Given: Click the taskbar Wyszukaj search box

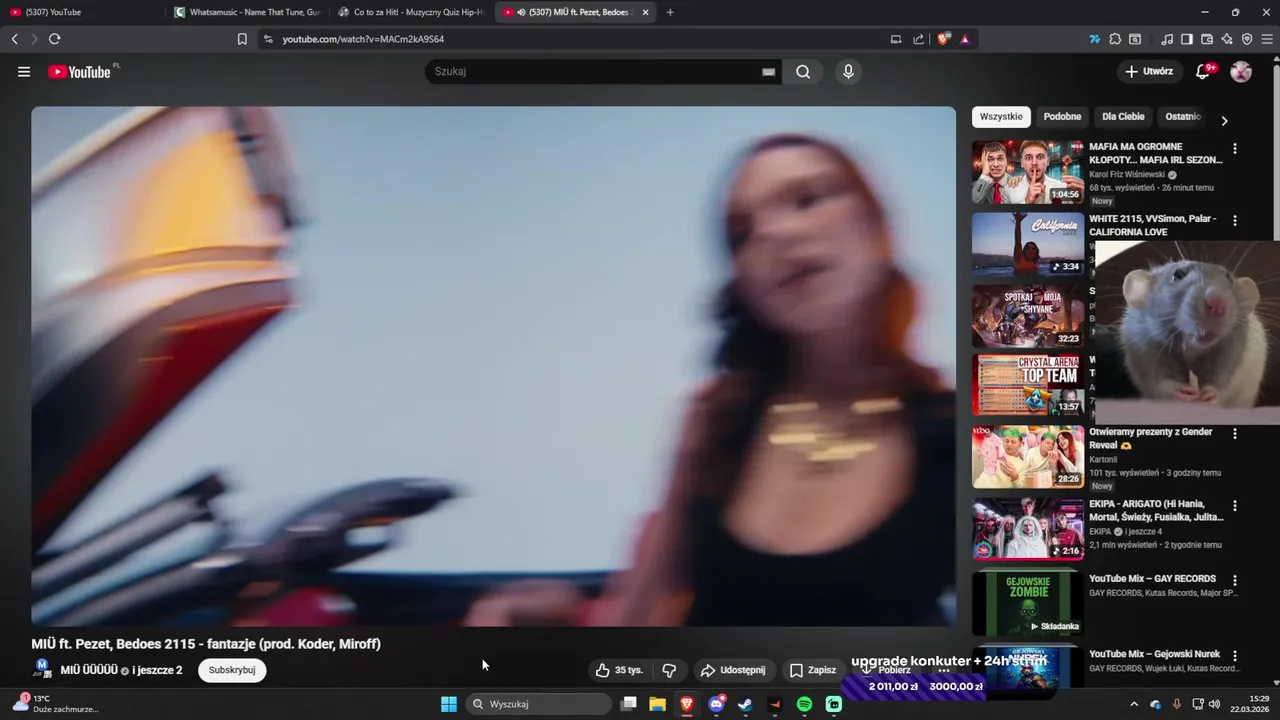Looking at the screenshot, I should pos(540,704).
